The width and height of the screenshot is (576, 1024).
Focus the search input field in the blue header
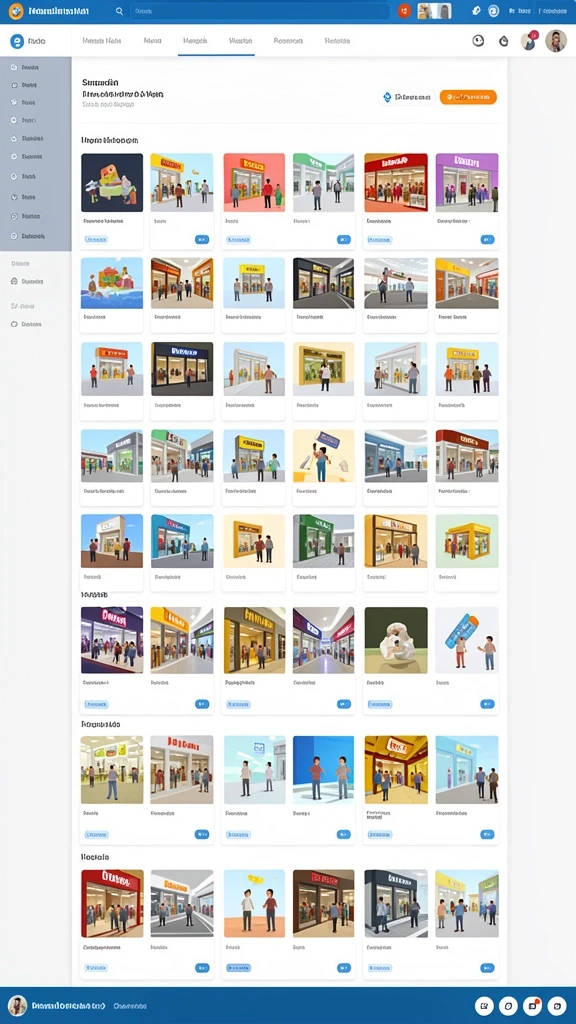pyautogui.click(x=260, y=11)
